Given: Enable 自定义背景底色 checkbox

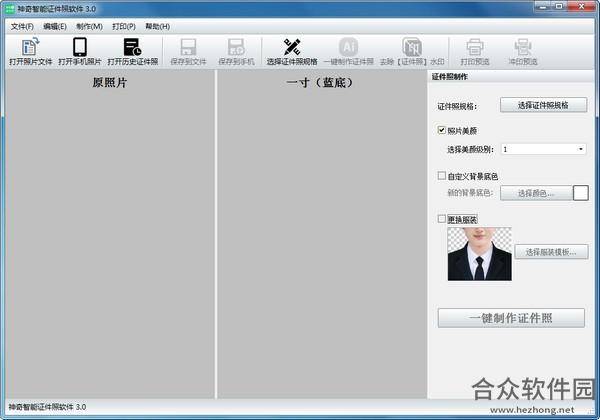Looking at the screenshot, I should coord(442,176).
